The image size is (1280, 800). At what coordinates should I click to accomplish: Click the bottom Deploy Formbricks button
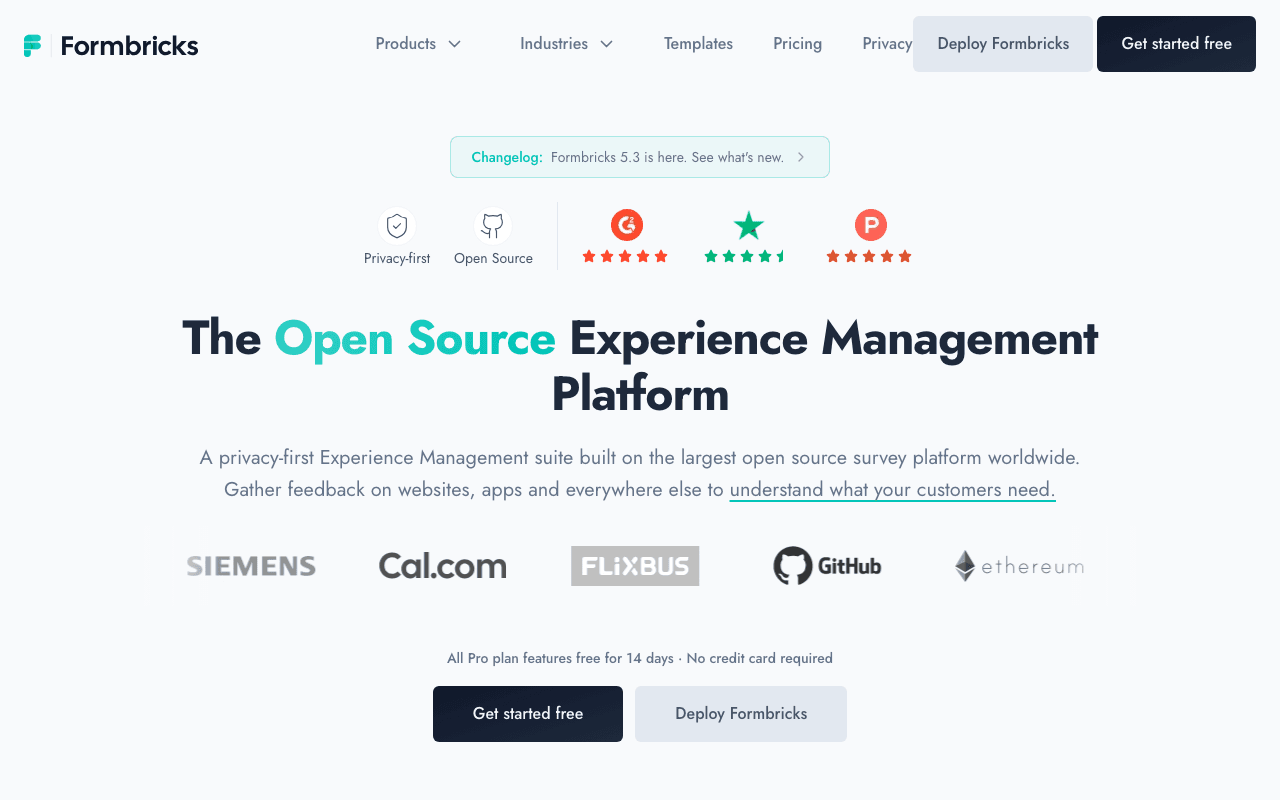tap(741, 714)
